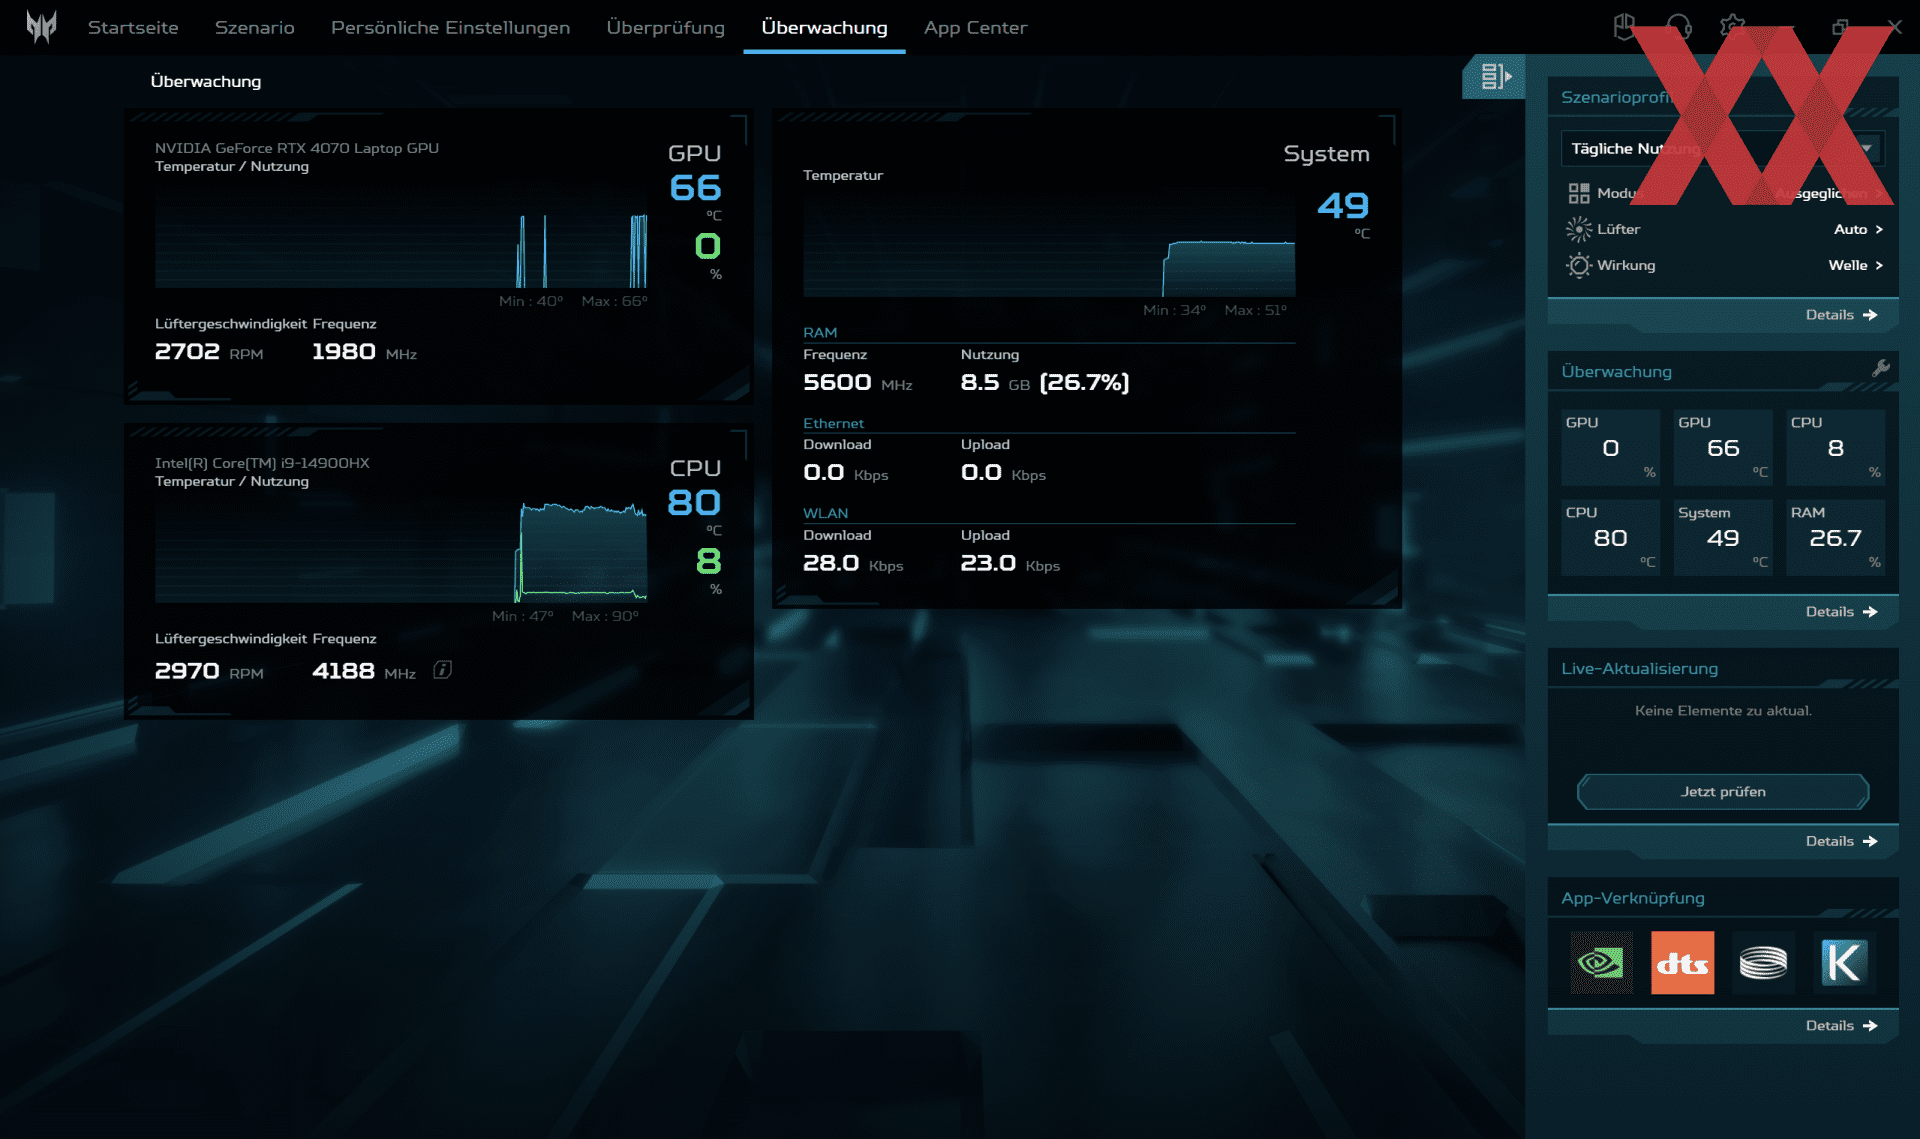1920x1139 pixels.
Task: Open Persönliche Einstellungen tab
Action: point(450,28)
